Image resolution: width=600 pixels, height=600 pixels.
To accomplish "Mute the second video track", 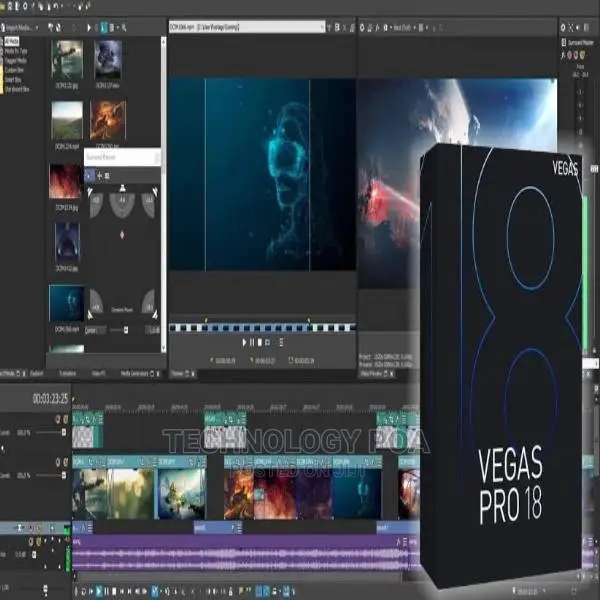I will click(58, 462).
